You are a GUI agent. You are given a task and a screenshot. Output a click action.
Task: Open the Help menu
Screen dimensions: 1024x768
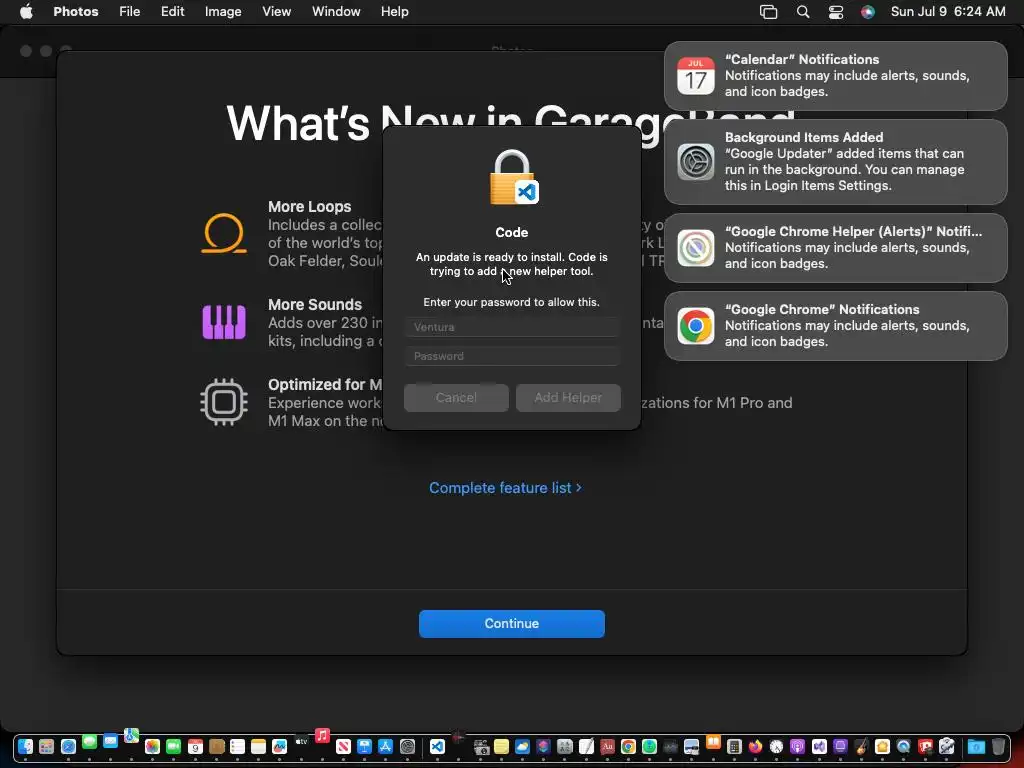394,12
